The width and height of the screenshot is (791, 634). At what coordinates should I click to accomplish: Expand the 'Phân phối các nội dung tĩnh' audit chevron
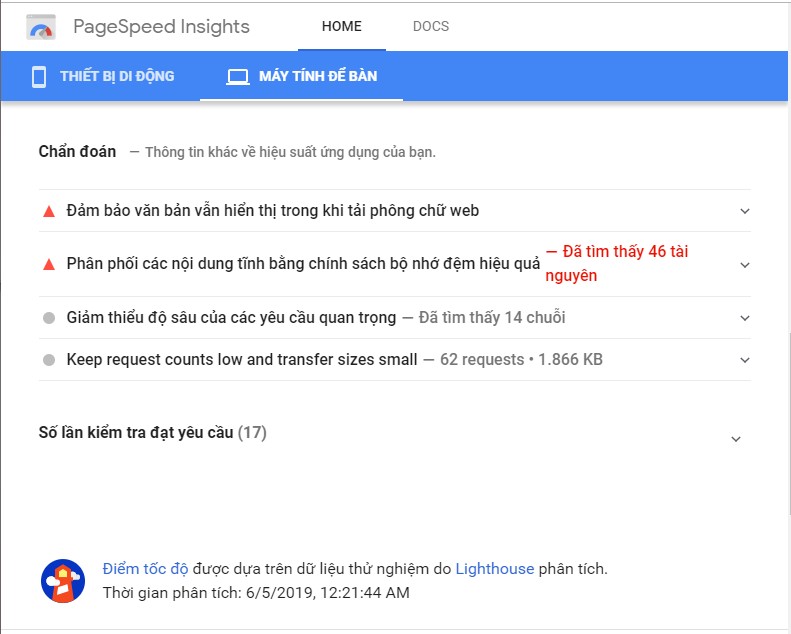point(745,264)
